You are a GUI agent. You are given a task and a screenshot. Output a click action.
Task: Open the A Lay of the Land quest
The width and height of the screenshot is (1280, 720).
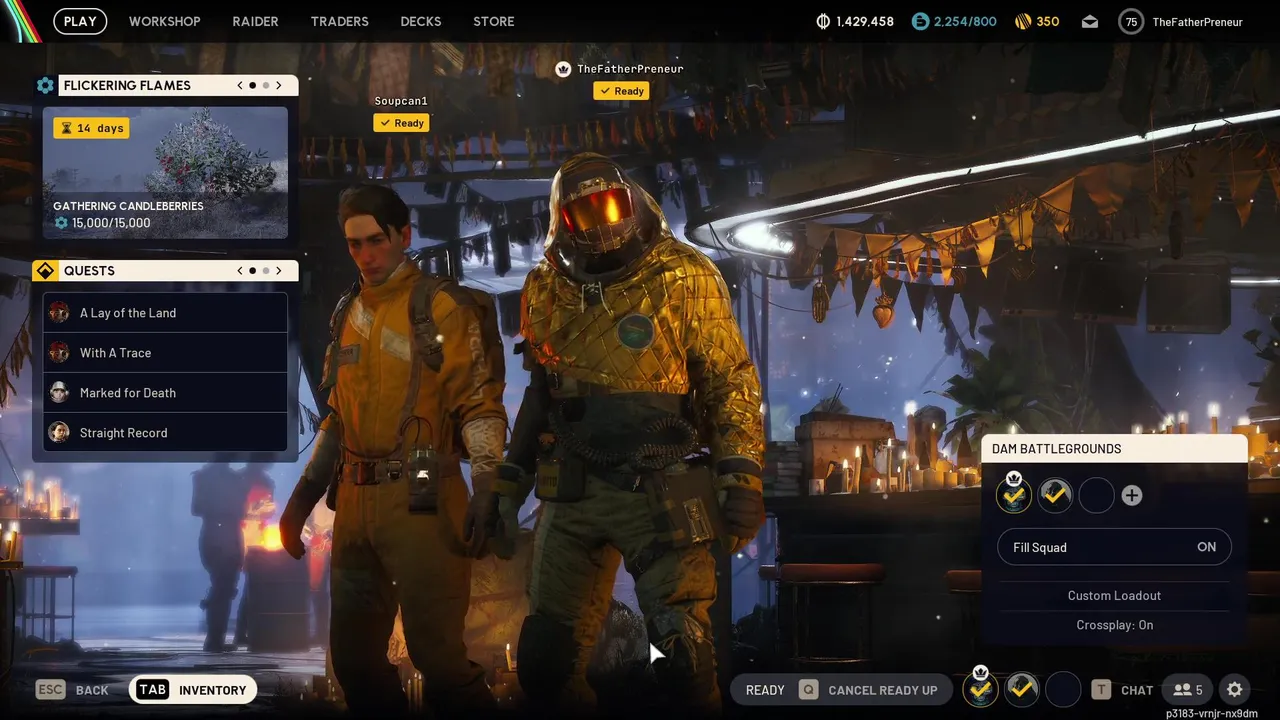tap(165, 313)
